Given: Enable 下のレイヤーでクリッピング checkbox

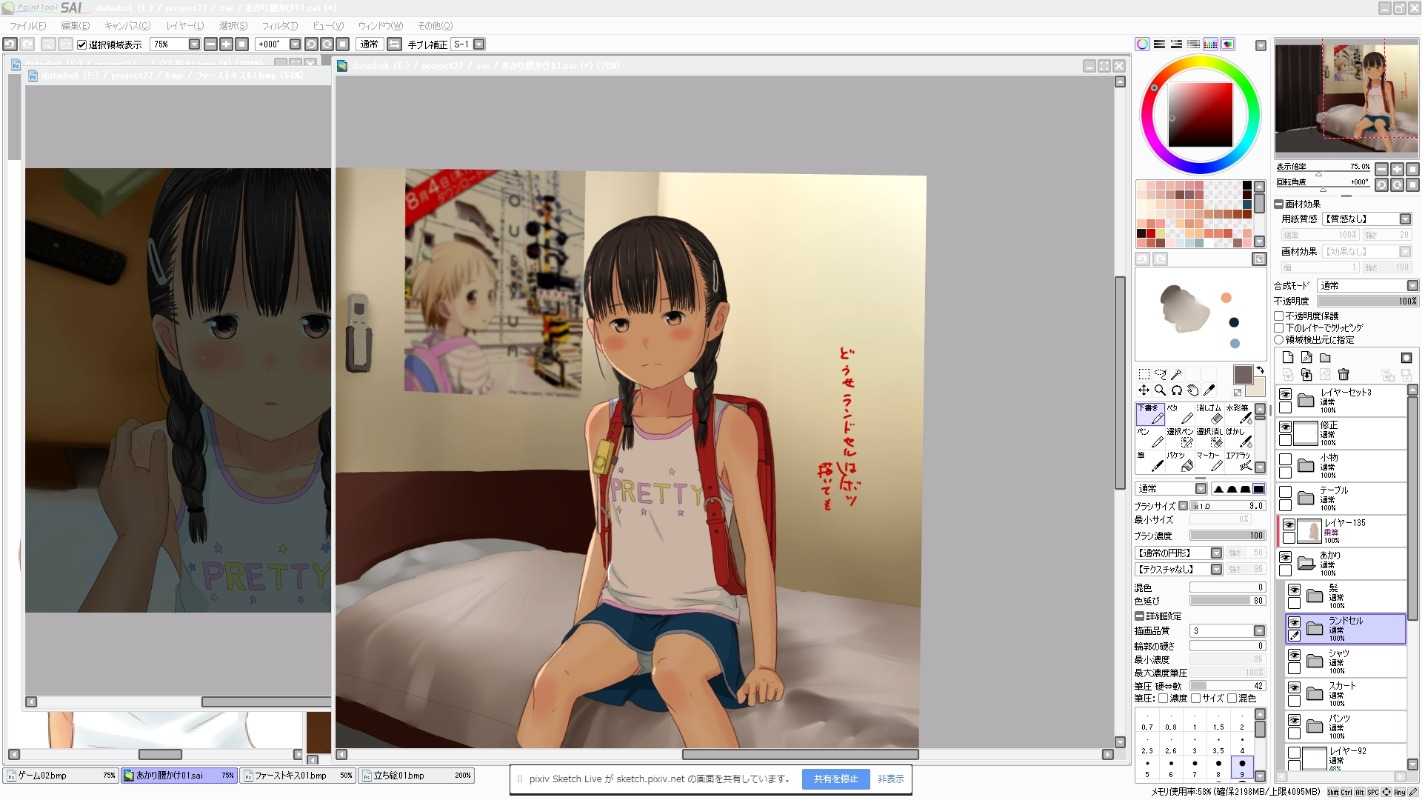Looking at the screenshot, I should (x=1279, y=328).
